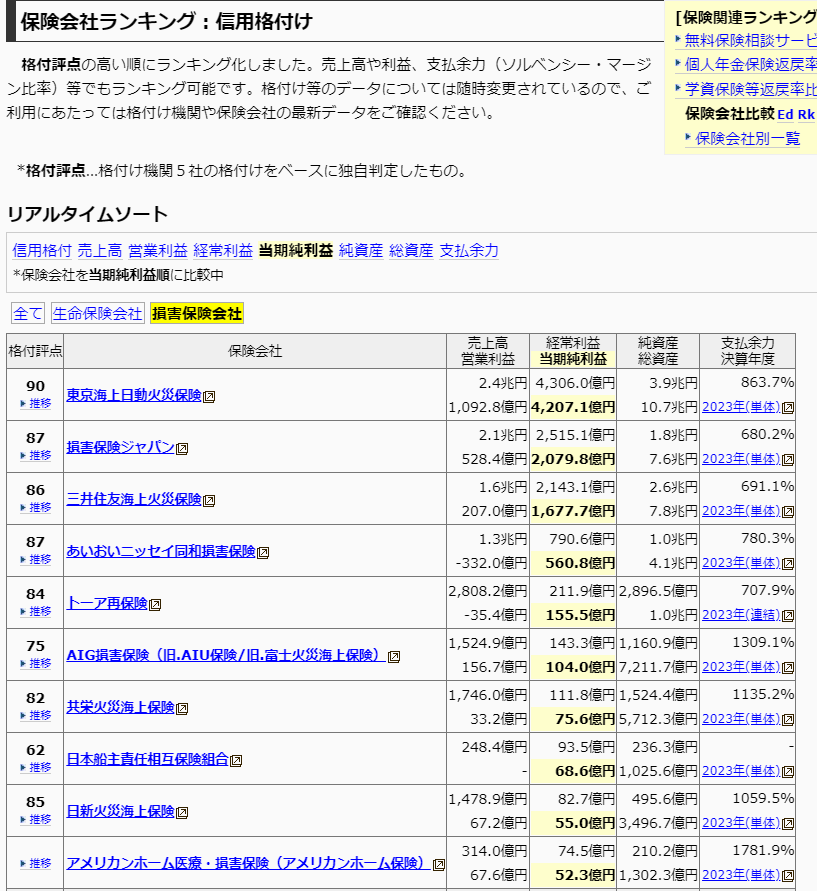Open external link icon beside トーア再保険
Image resolution: width=817 pixels, height=891 pixels.
pos(155,605)
